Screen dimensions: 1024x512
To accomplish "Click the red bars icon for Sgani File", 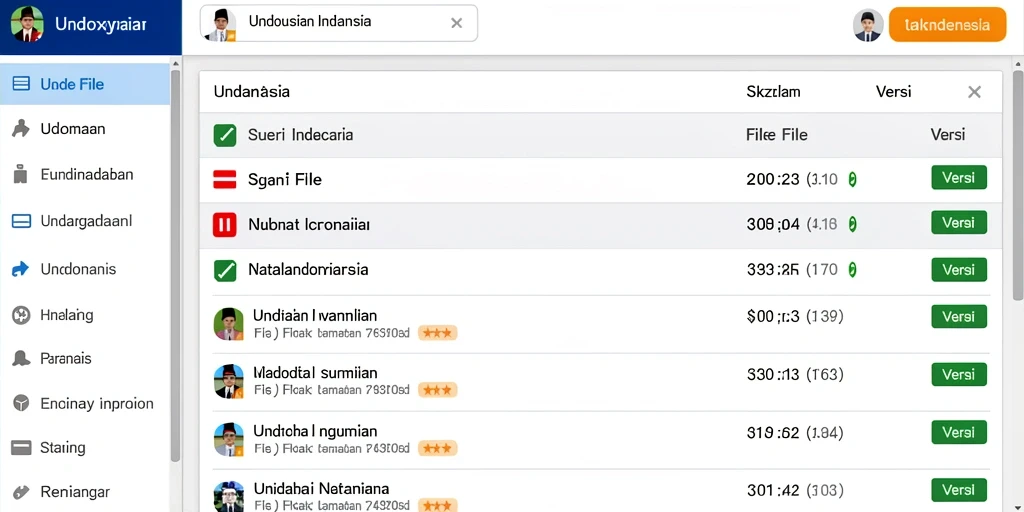I will (x=225, y=179).
